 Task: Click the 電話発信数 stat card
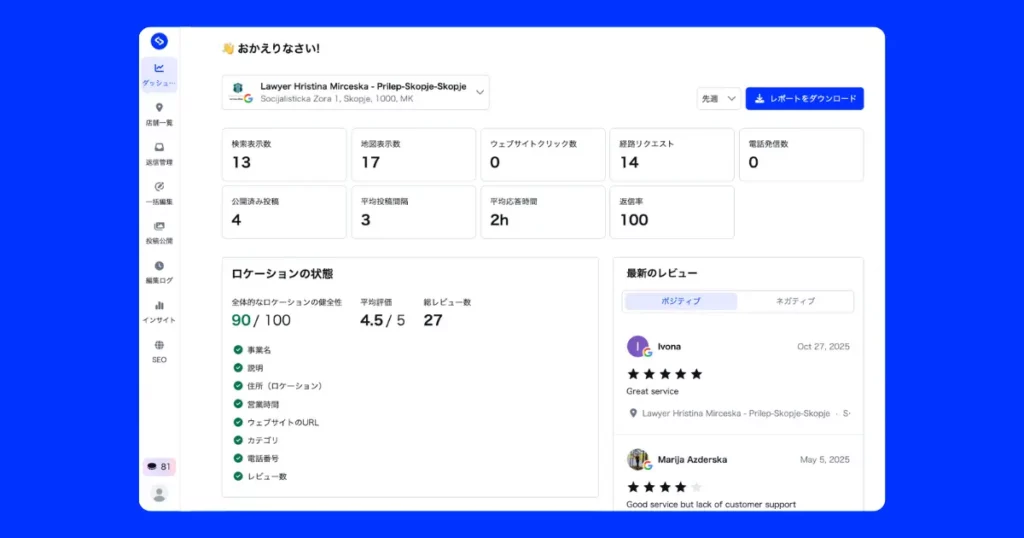pos(801,155)
